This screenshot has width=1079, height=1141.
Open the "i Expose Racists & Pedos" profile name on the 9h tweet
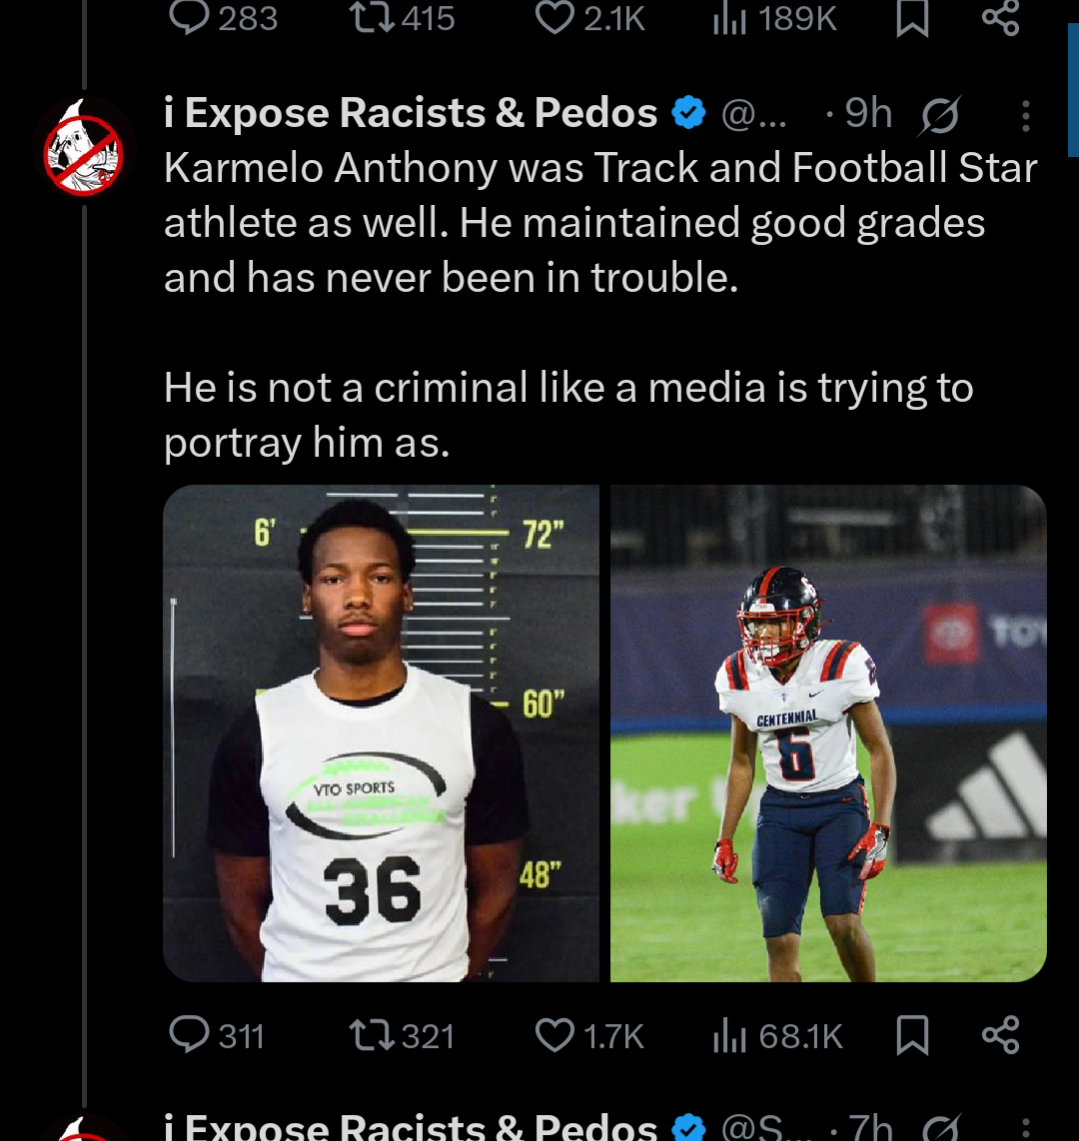tap(410, 114)
